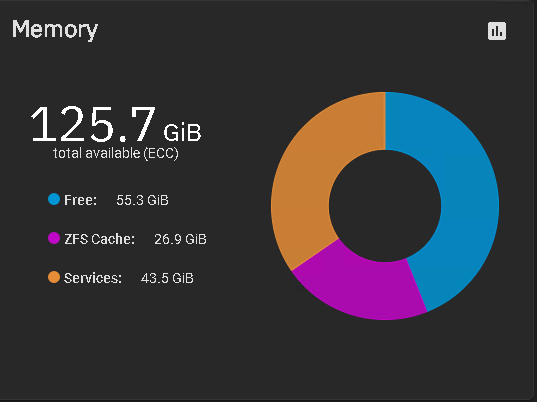This screenshot has width=537, height=402.
Task: Click the magenta ZFS Cache legend dot
Action: 54,238
